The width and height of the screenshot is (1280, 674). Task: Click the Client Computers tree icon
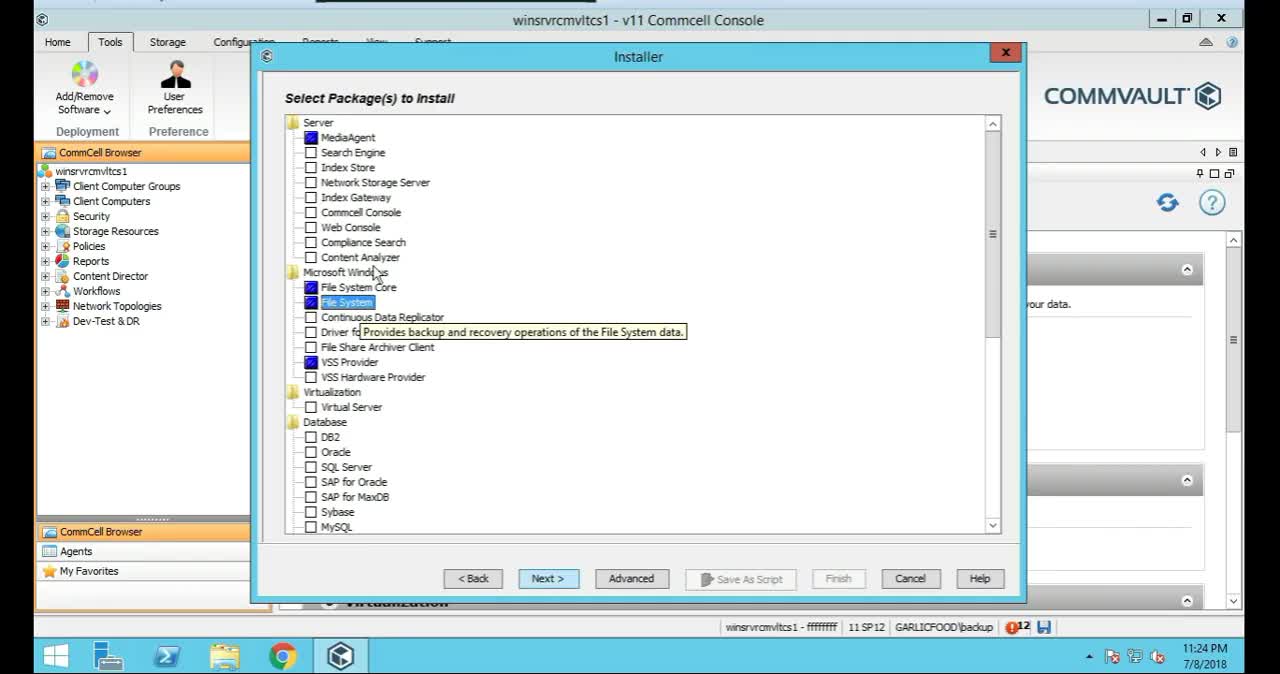(62, 201)
